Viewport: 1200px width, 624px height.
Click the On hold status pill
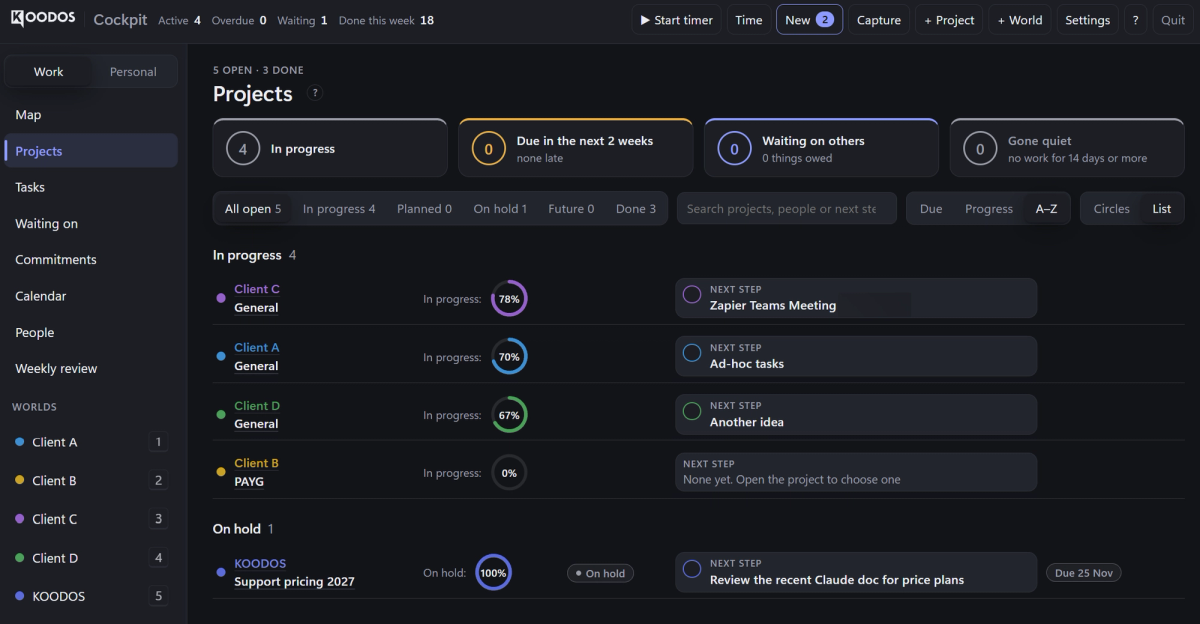tap(600, 573)
